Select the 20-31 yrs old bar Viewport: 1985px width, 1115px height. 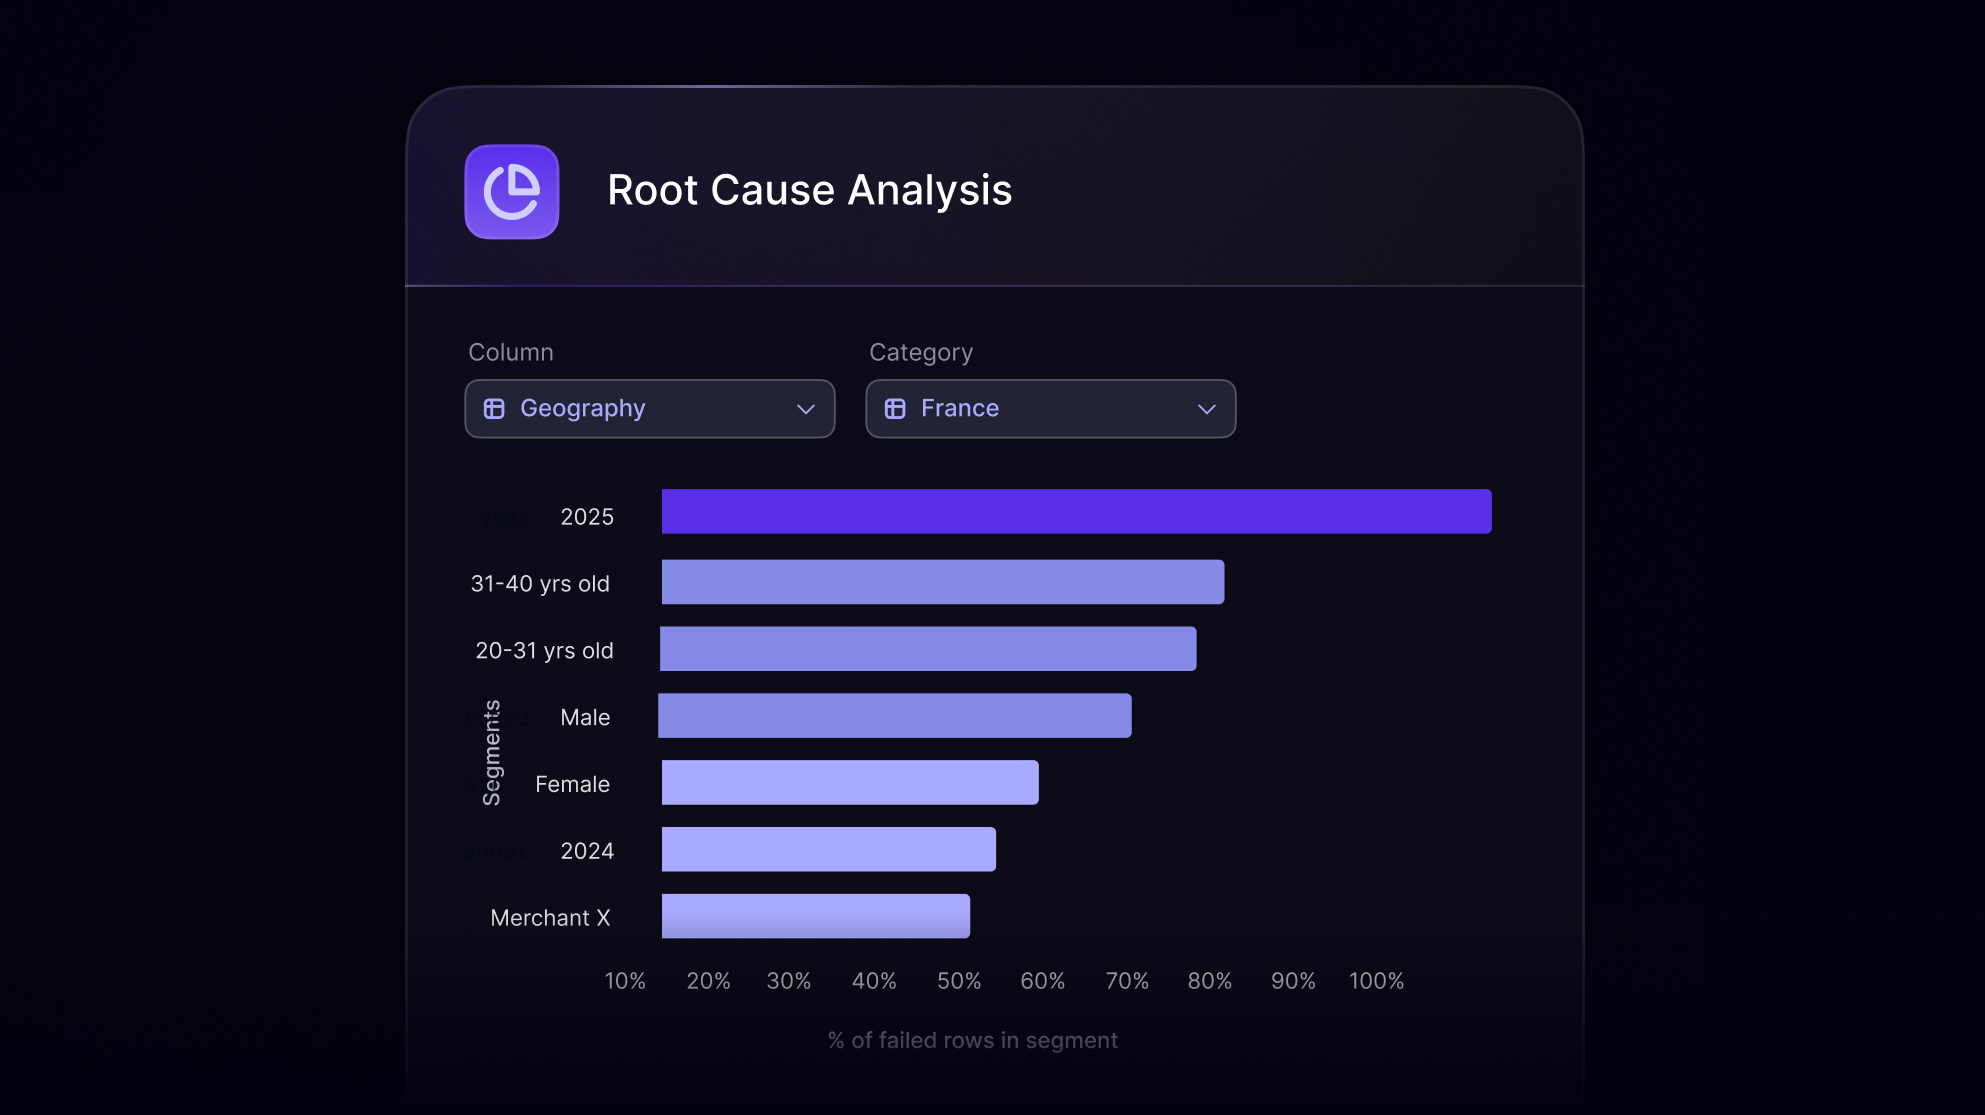point(928,649)
